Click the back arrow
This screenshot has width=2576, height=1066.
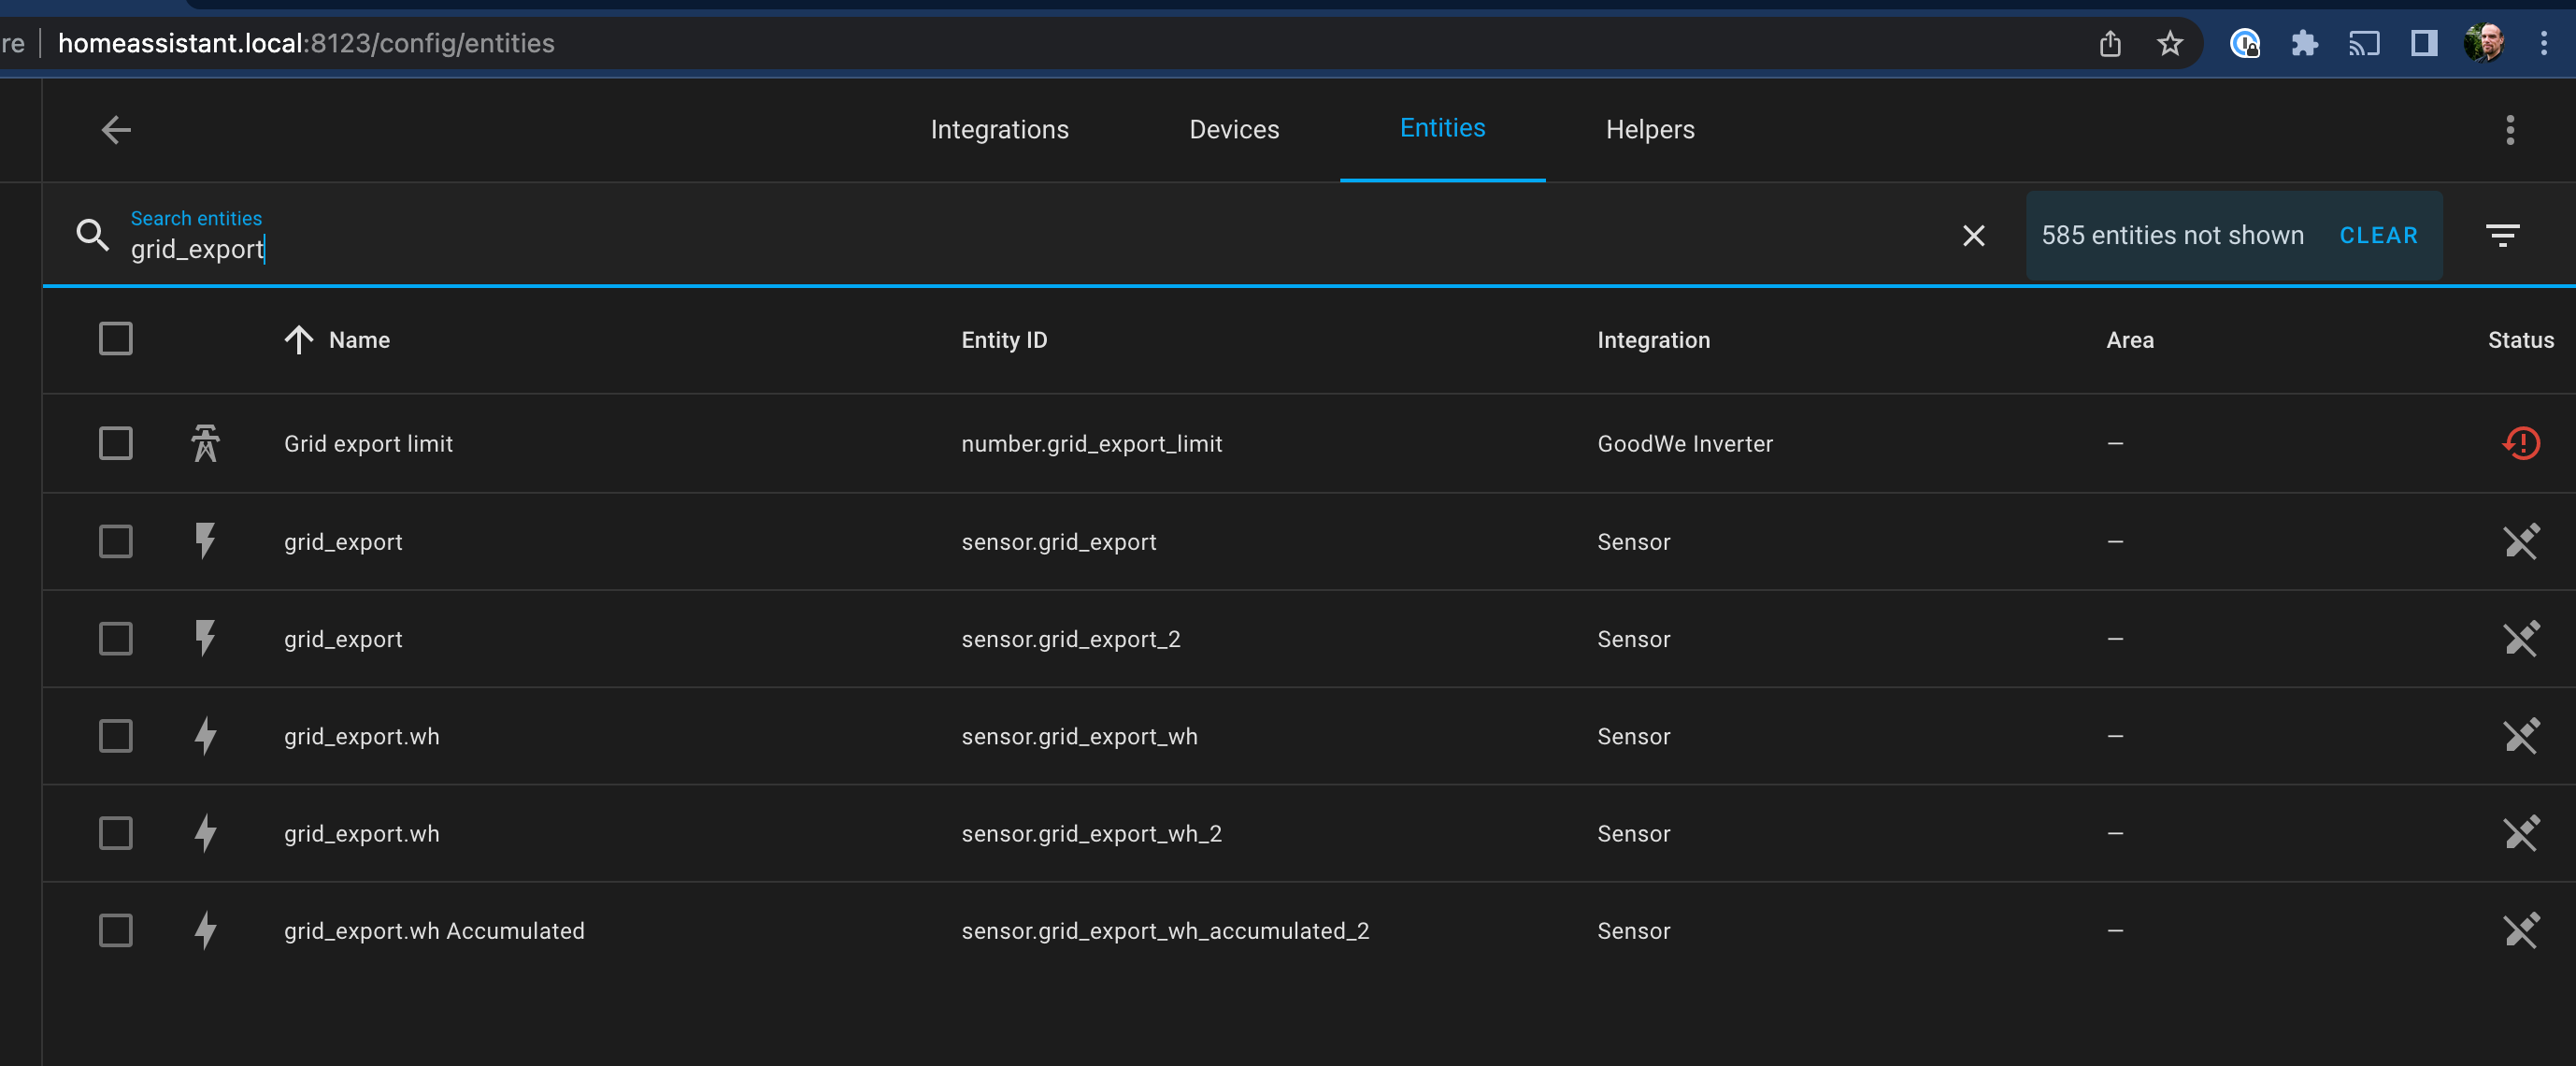115,130
